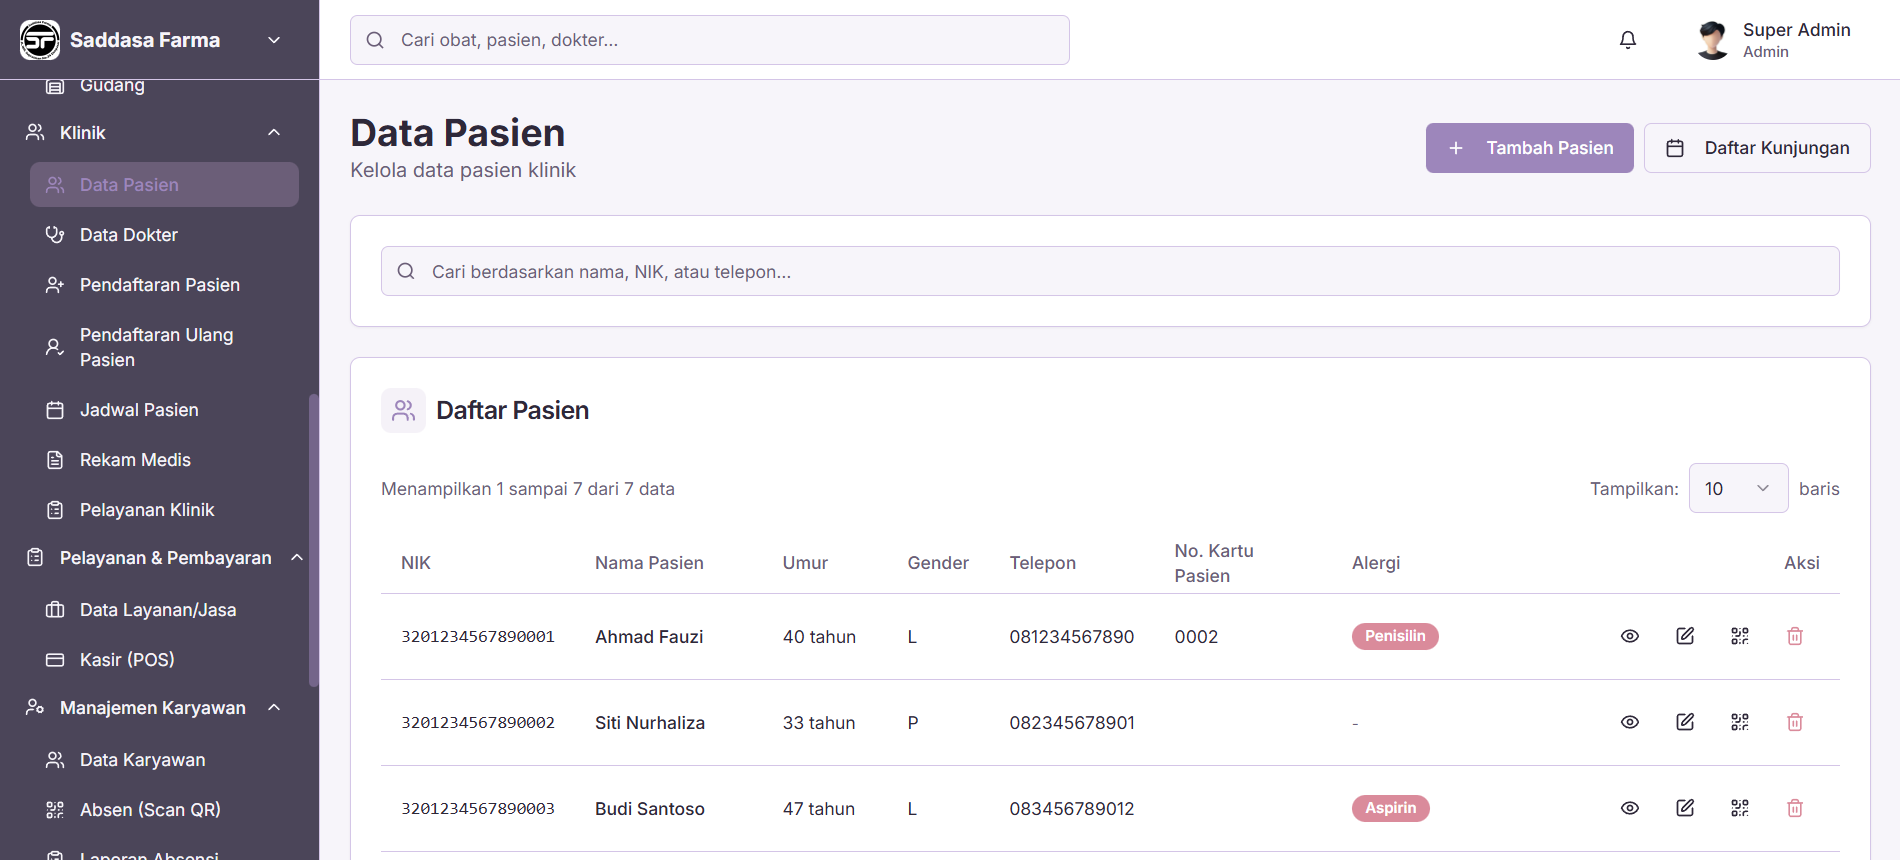Viewport: 1900px width, 860px height.
Task: Open Kasir (POS) menu item
Action: coord(164,660)
